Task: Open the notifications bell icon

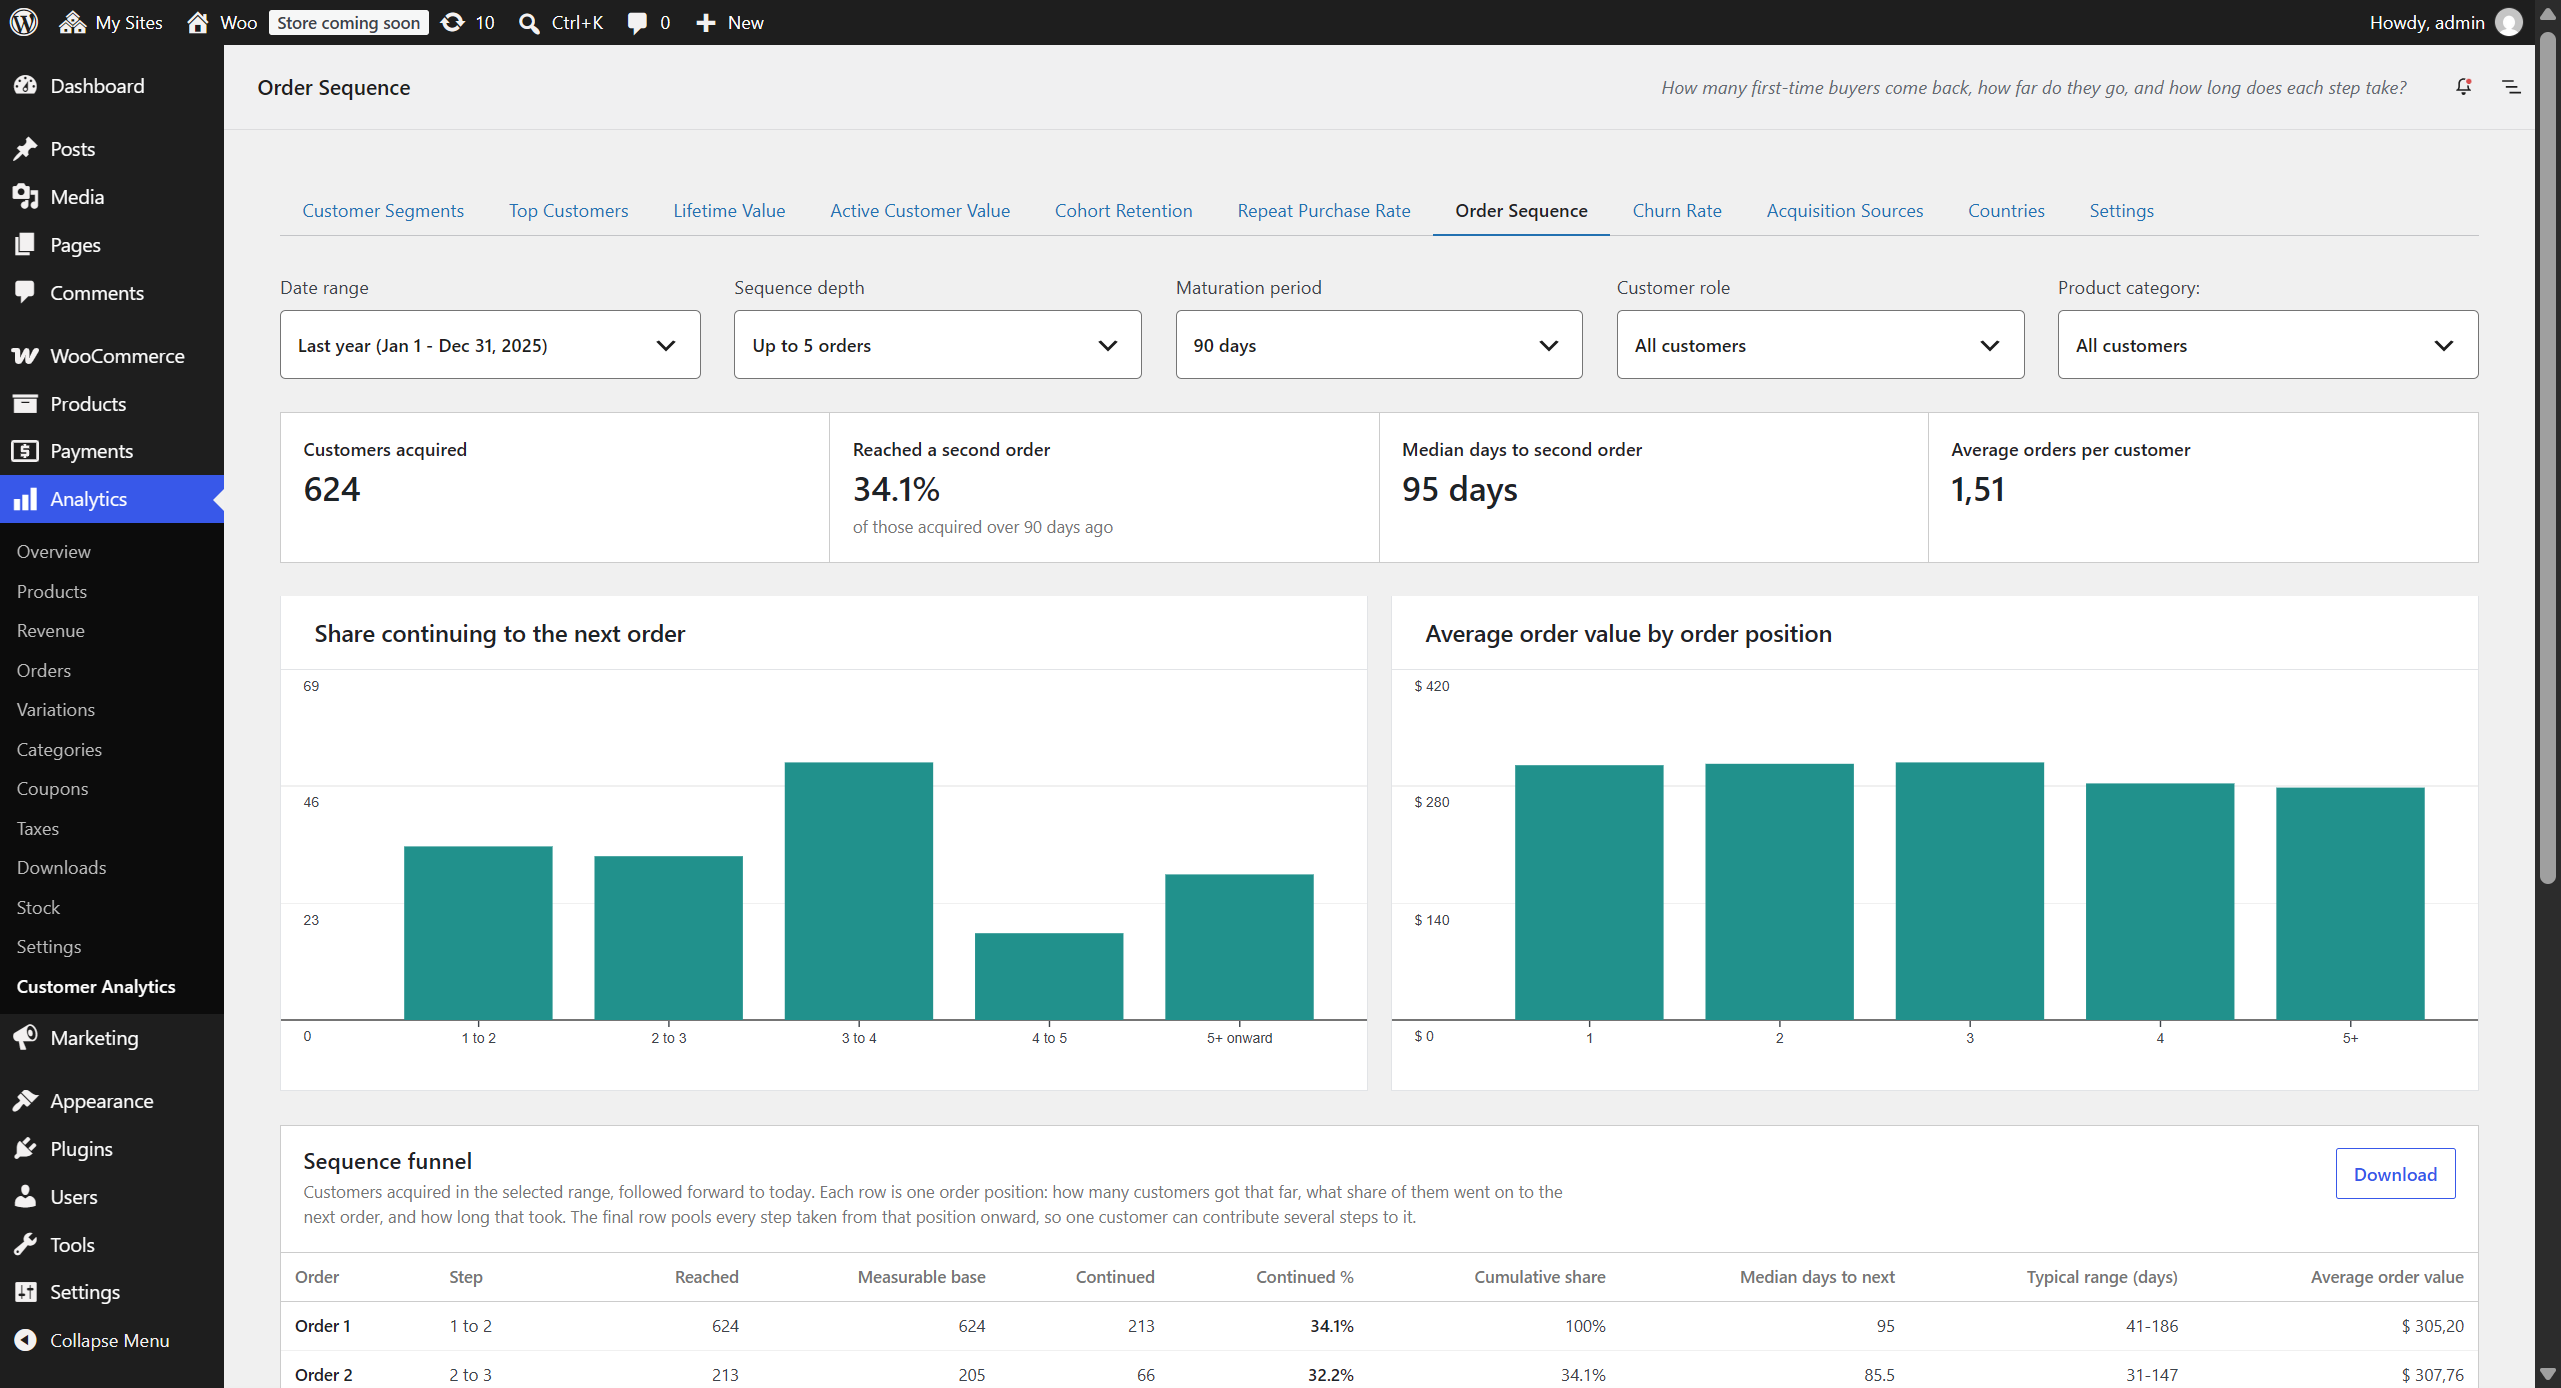Action: pyautogui.click(x=2463, y=87)
